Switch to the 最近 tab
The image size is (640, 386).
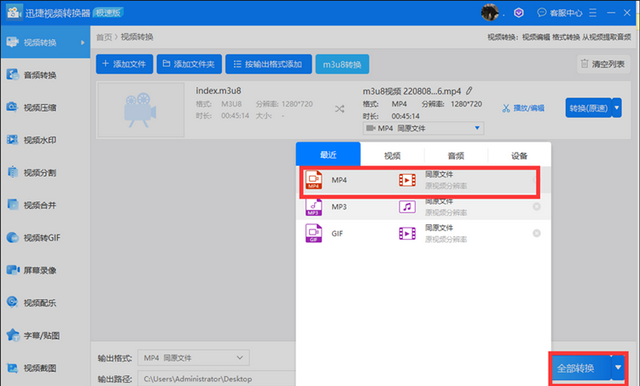tap(328, 155)
